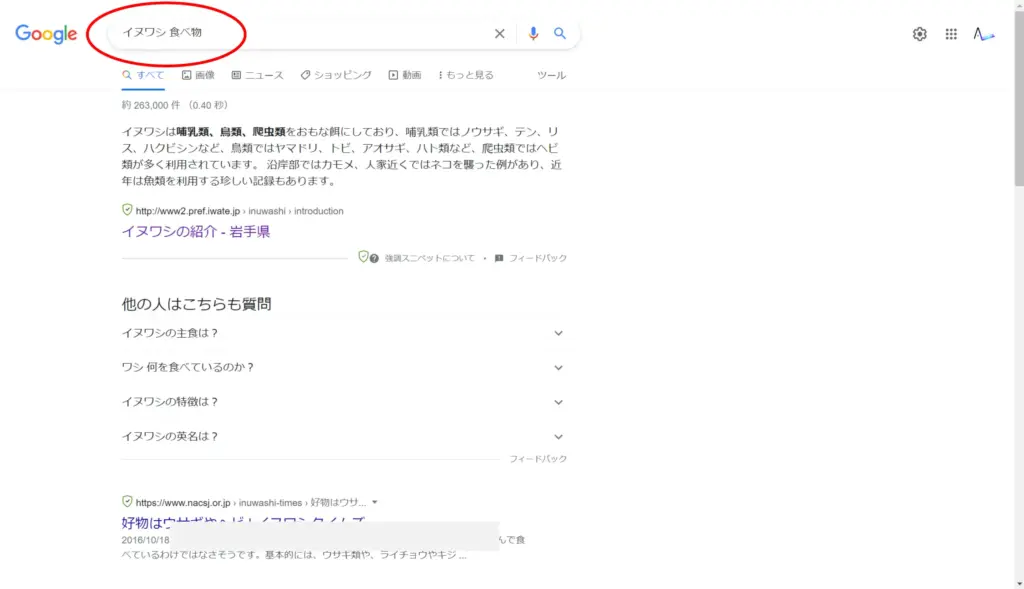This screenshot has height=589, width=1024.
Task: Open dropdown arrow next to nacsj.or.jp URL
Action: (375, 502)
